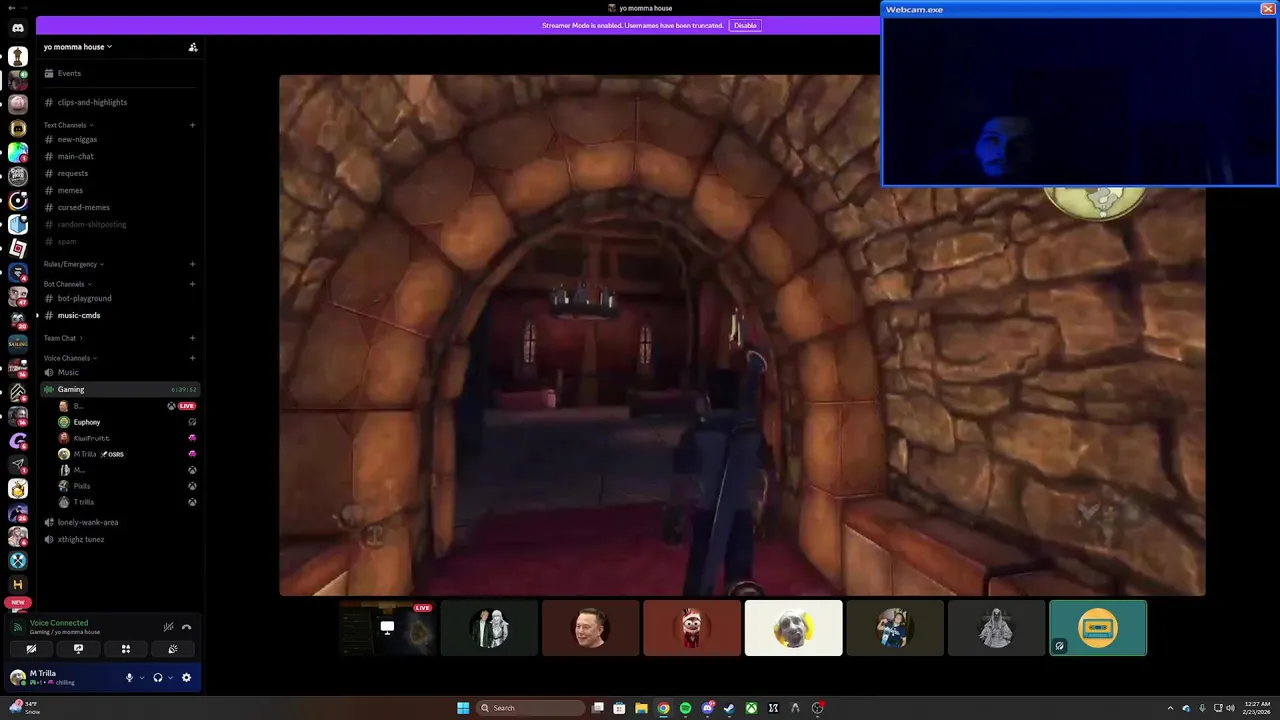Toggle microphone mute in user panel
This screenshot has width=1280, height=720.
[x=129, y=678]
